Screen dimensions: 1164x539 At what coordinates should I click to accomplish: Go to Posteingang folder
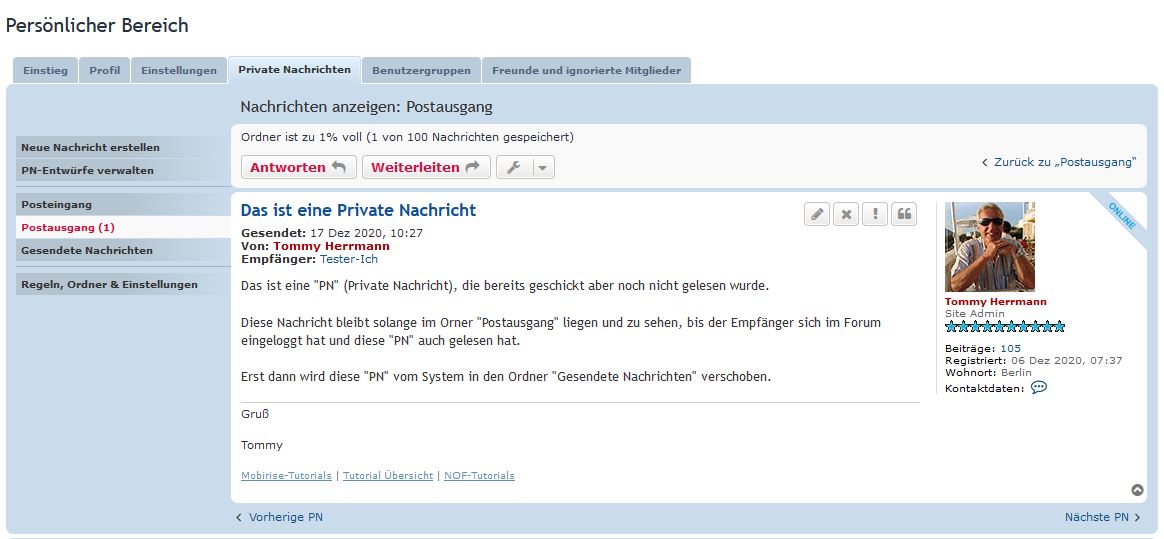point(123,204)
